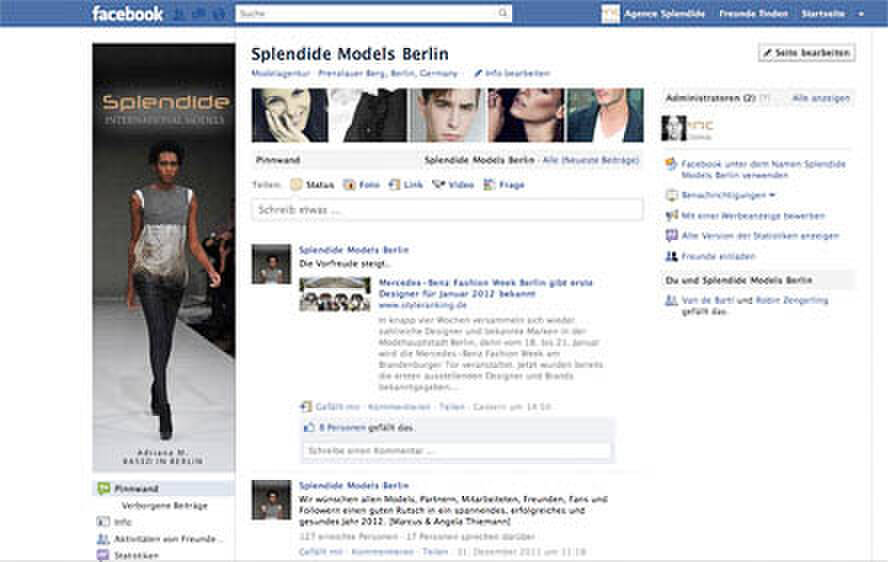The width and height of the screenshot is (888, 562).
Task: Open Statistiken in left sidebar
Action: [136, 556]
